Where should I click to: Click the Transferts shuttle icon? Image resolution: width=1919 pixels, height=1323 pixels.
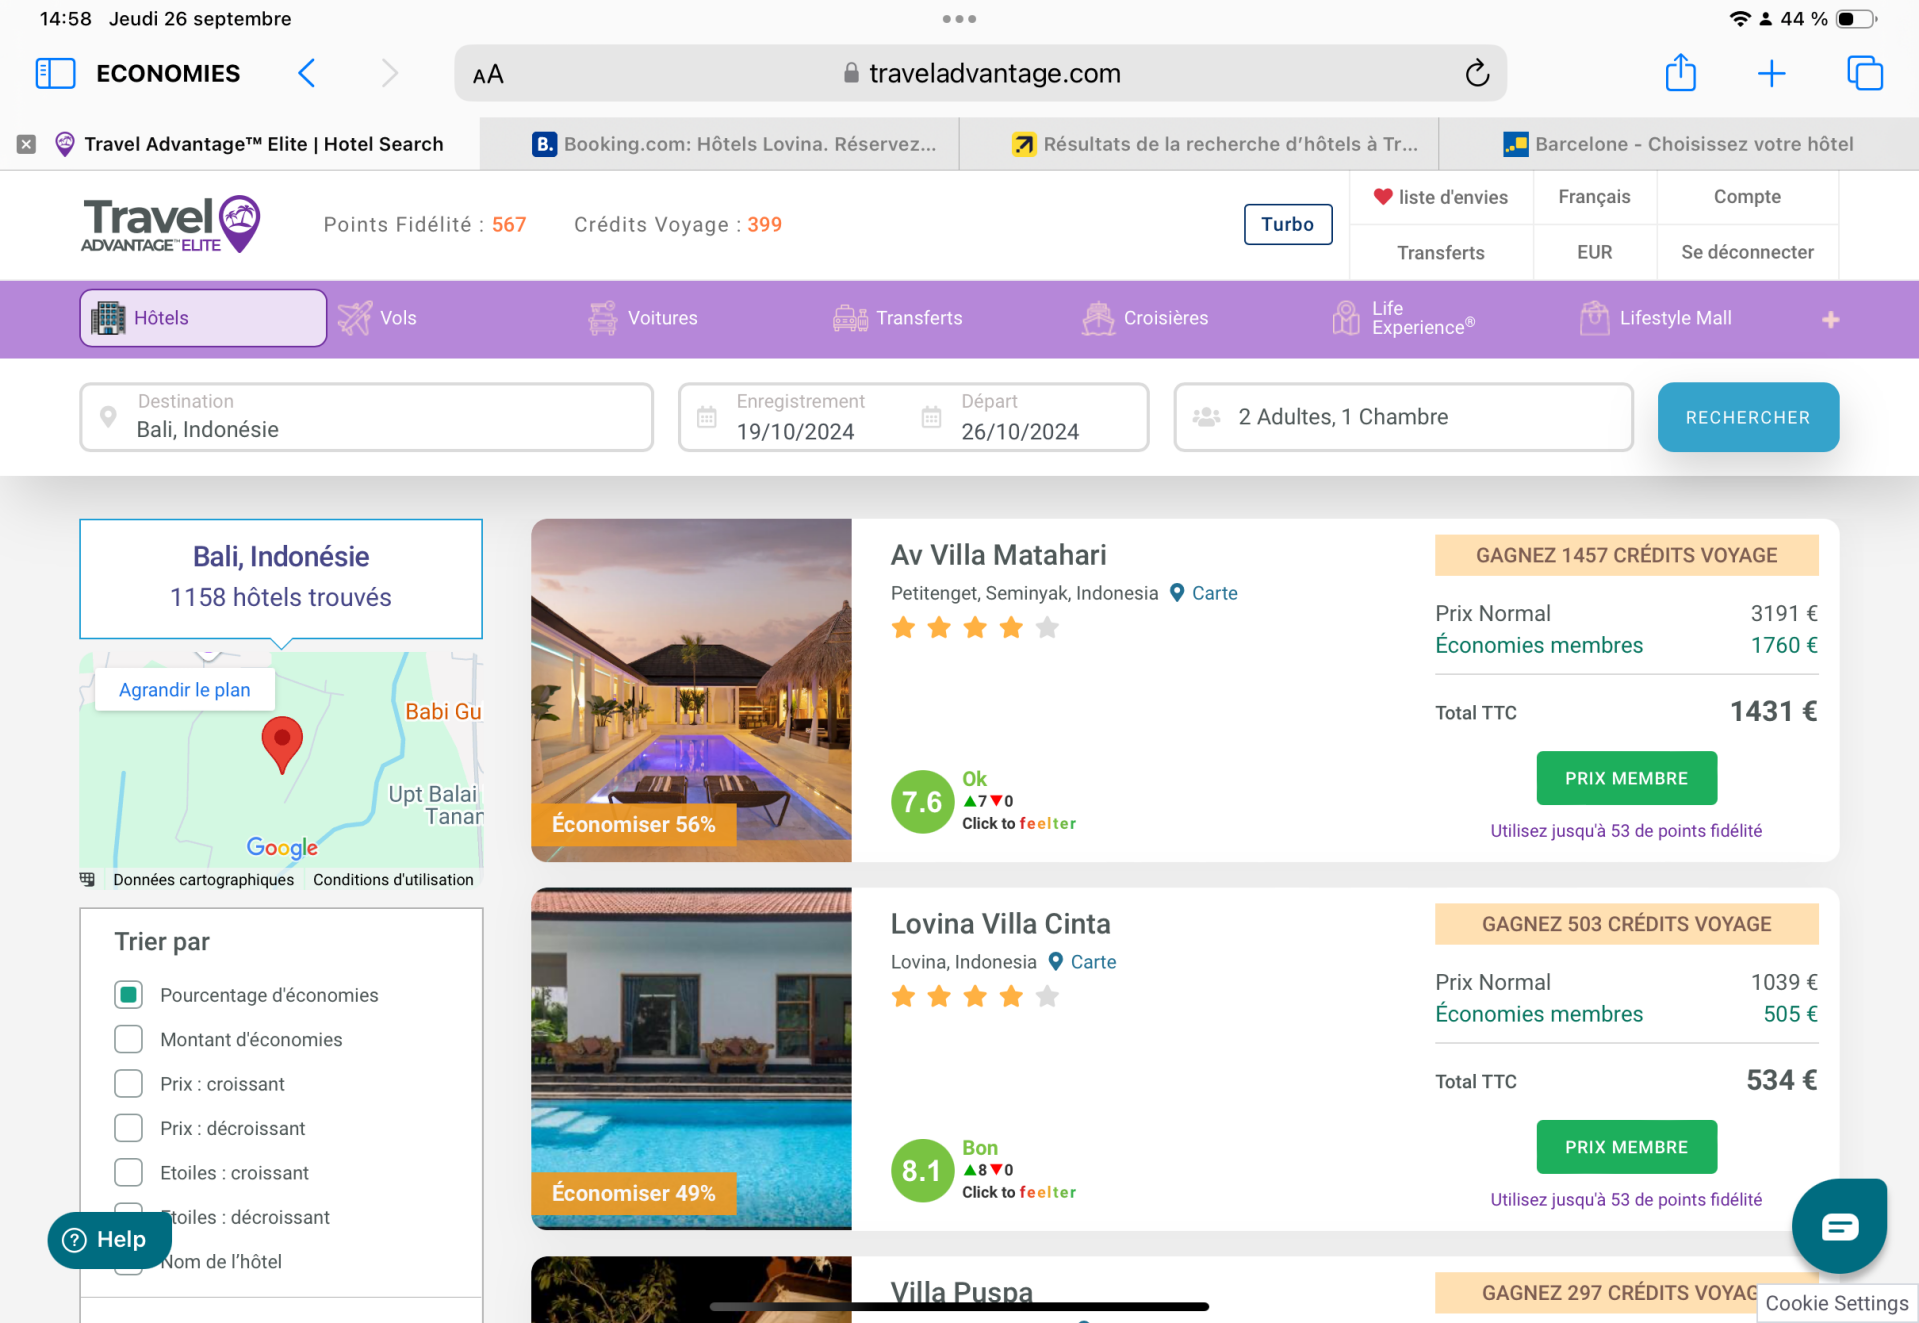851,318
